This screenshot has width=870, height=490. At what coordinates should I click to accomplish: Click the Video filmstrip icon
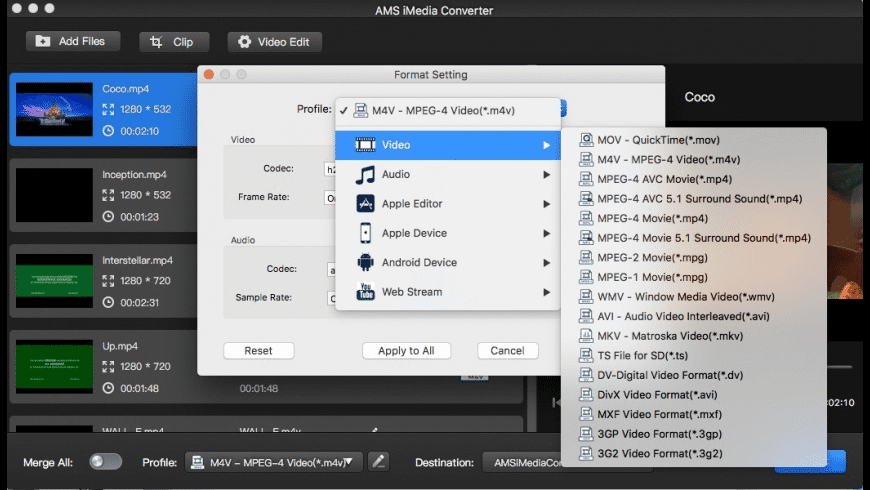tap(365, 145)
